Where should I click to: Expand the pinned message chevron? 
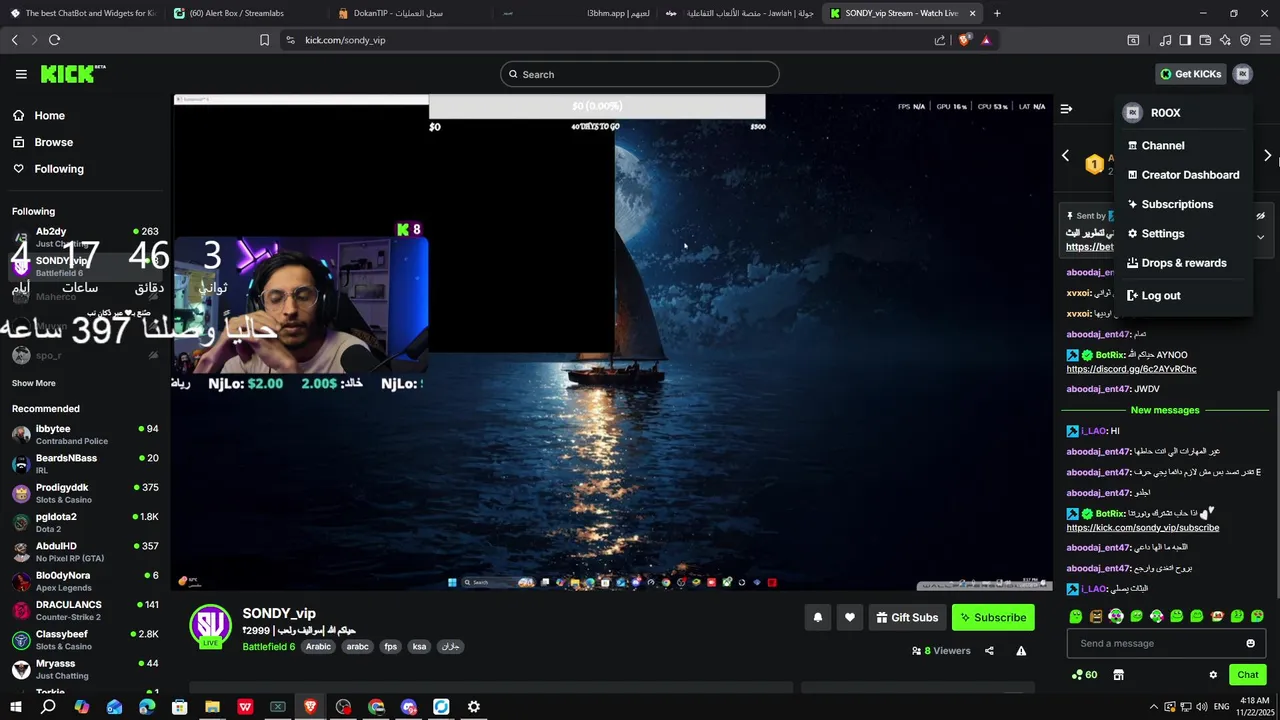(x=1260, y=238)
